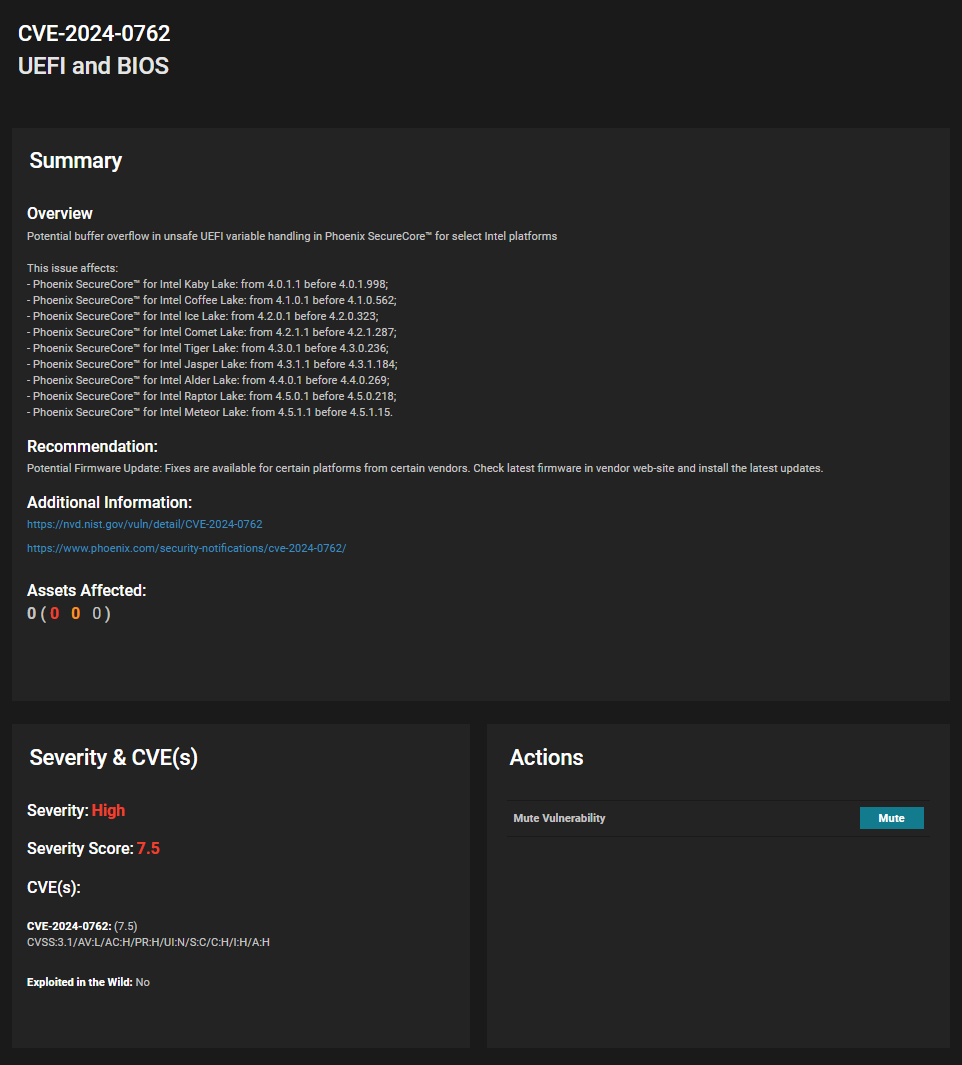
Task: Click the Severity & CVE(s) panel heading
Action: [114, 758]
